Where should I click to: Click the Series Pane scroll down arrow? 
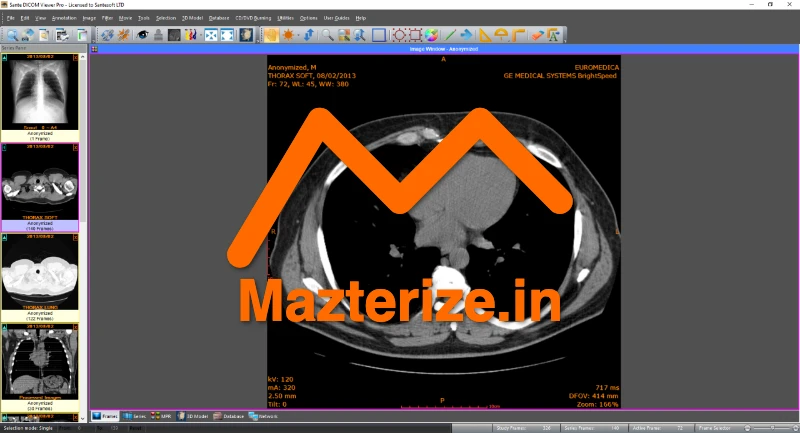click(83, 418)
